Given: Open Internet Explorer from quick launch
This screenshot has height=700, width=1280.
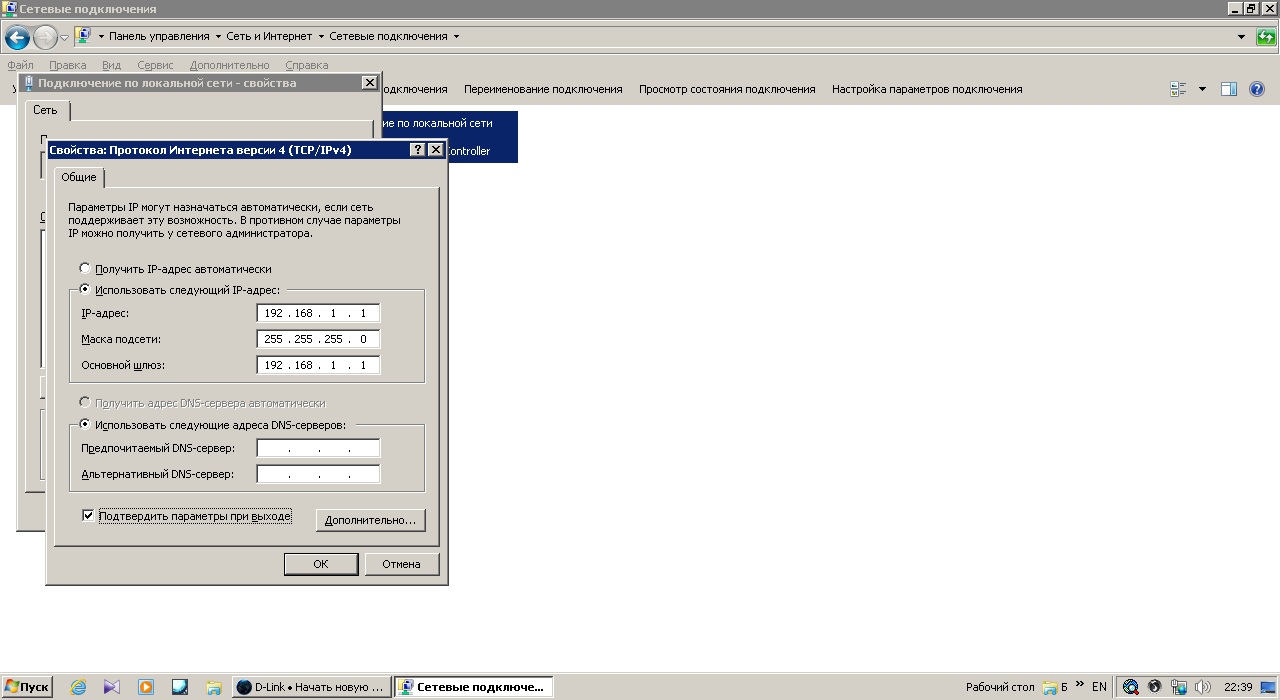Looking at the screenshot, I should click(x=78, y=687).
